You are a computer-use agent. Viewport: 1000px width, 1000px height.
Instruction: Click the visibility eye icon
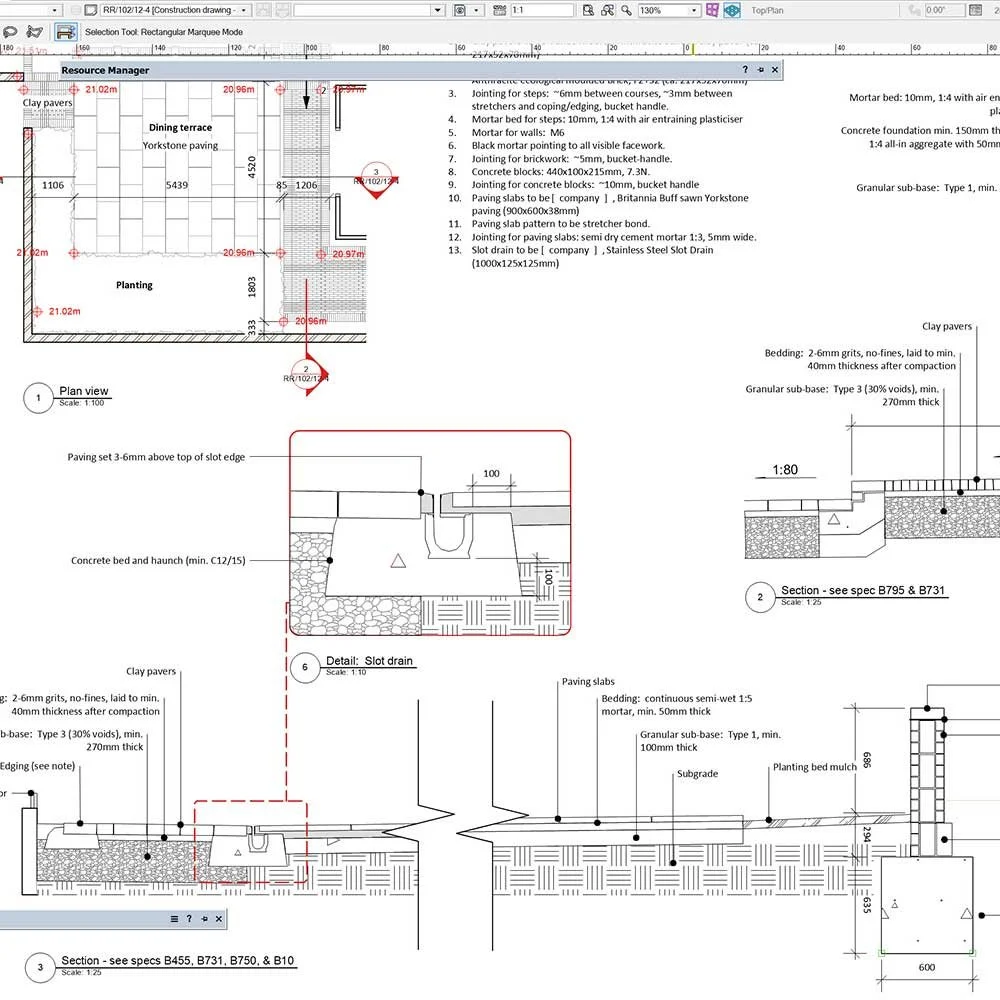pos(459,10)
